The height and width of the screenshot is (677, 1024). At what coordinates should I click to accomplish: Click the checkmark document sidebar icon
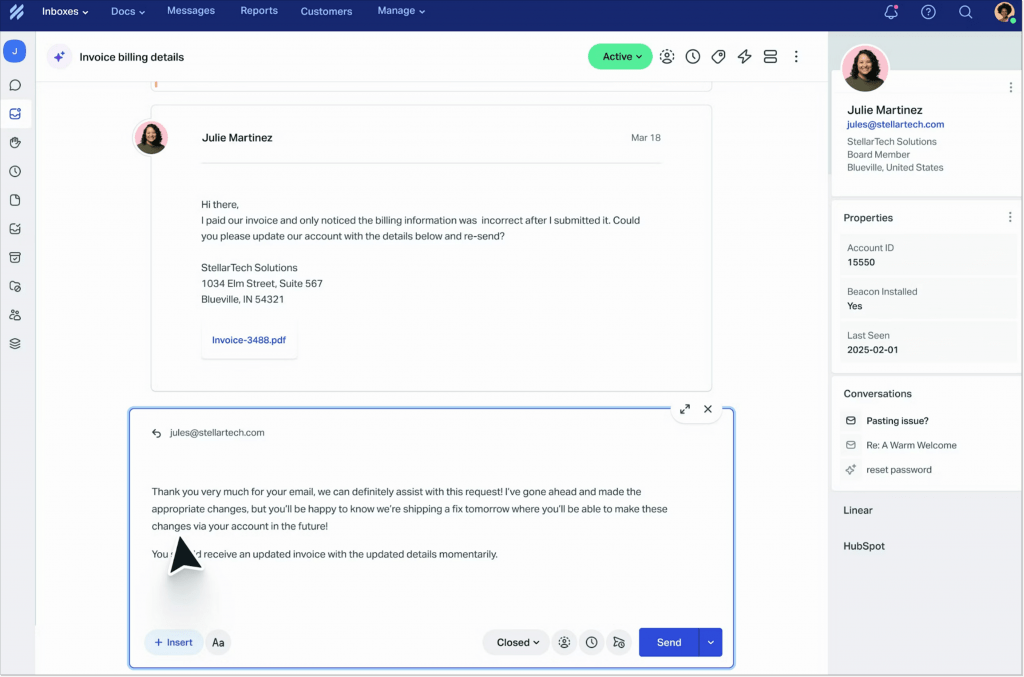(15, 228)
